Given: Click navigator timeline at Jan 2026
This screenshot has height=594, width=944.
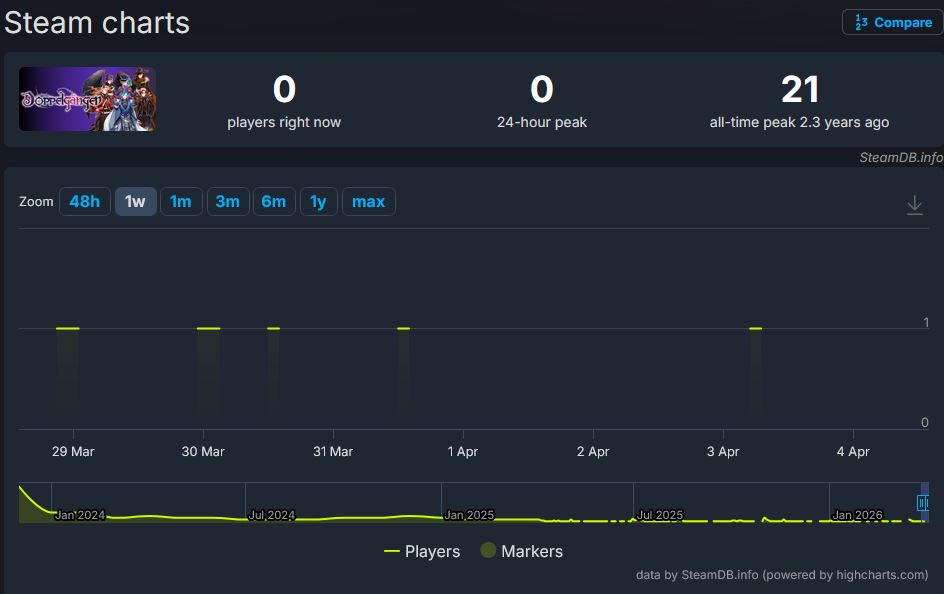Looking at the screenshot, I should [857, 515].
